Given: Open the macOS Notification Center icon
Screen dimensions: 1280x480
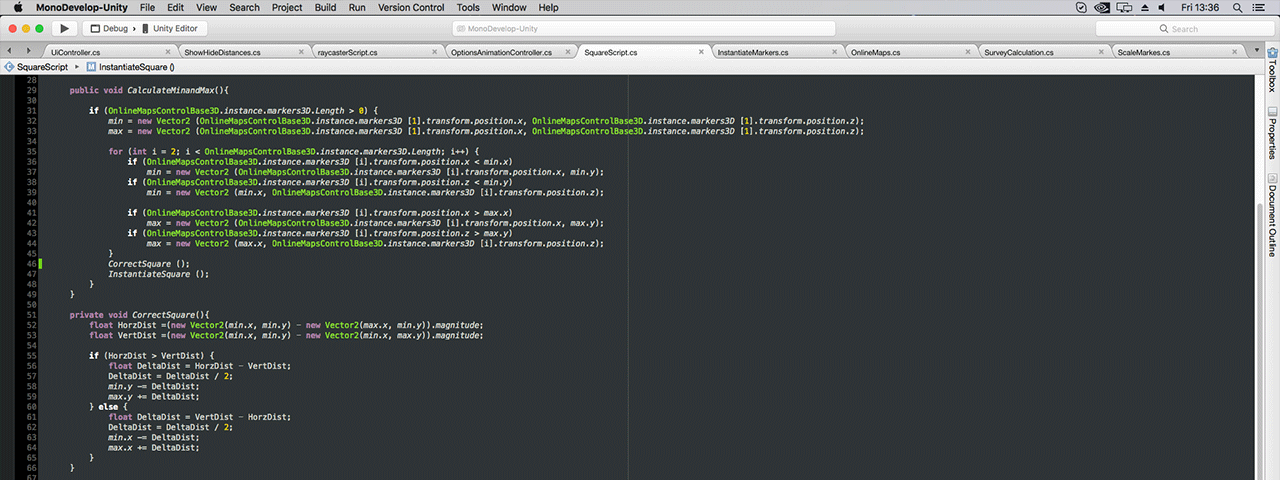Looking at the screenshot, I should coord(1263,7).
